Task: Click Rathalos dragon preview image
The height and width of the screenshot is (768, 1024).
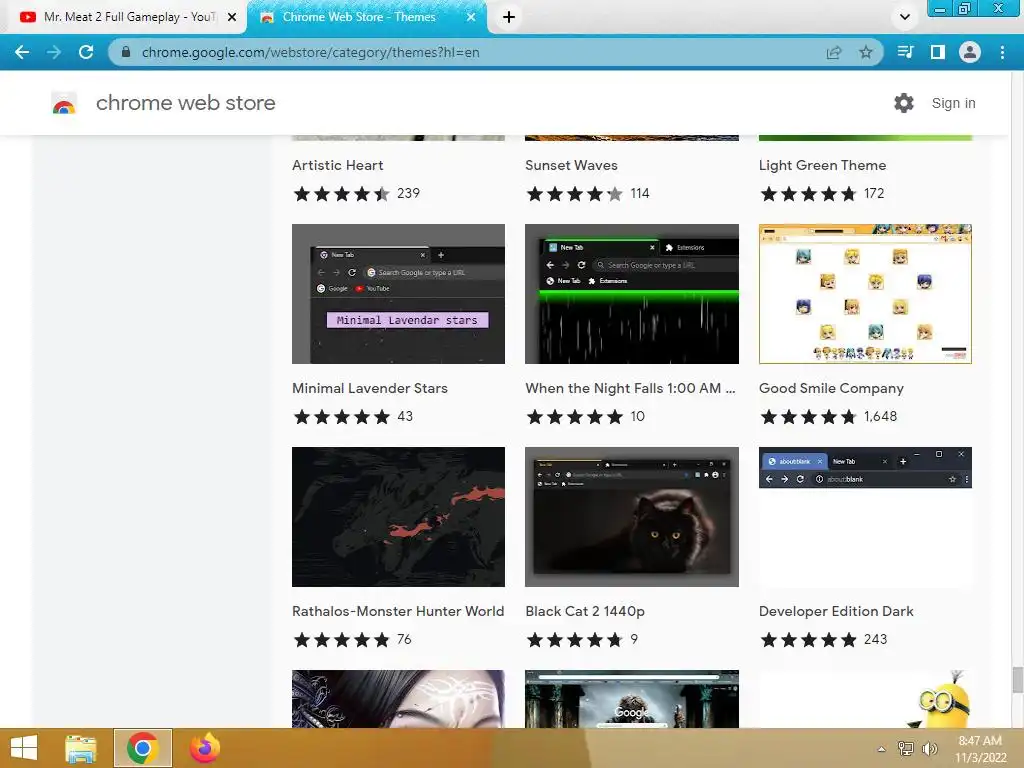Action: click(398, 517)
